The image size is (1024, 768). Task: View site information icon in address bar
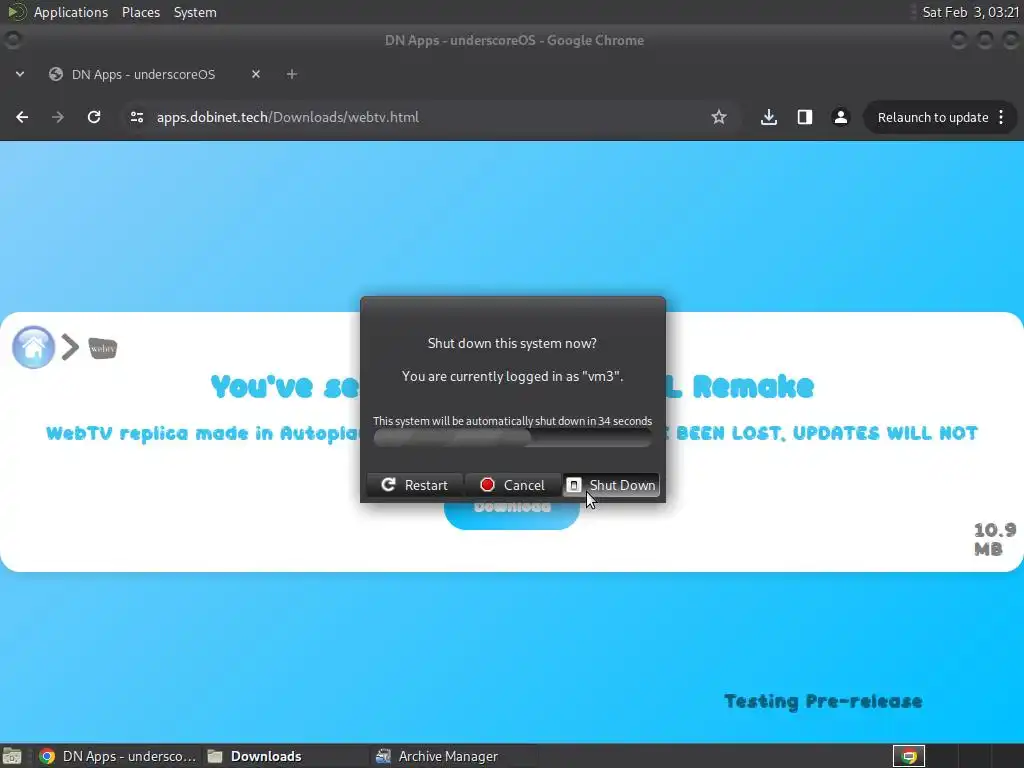[136, 118]
